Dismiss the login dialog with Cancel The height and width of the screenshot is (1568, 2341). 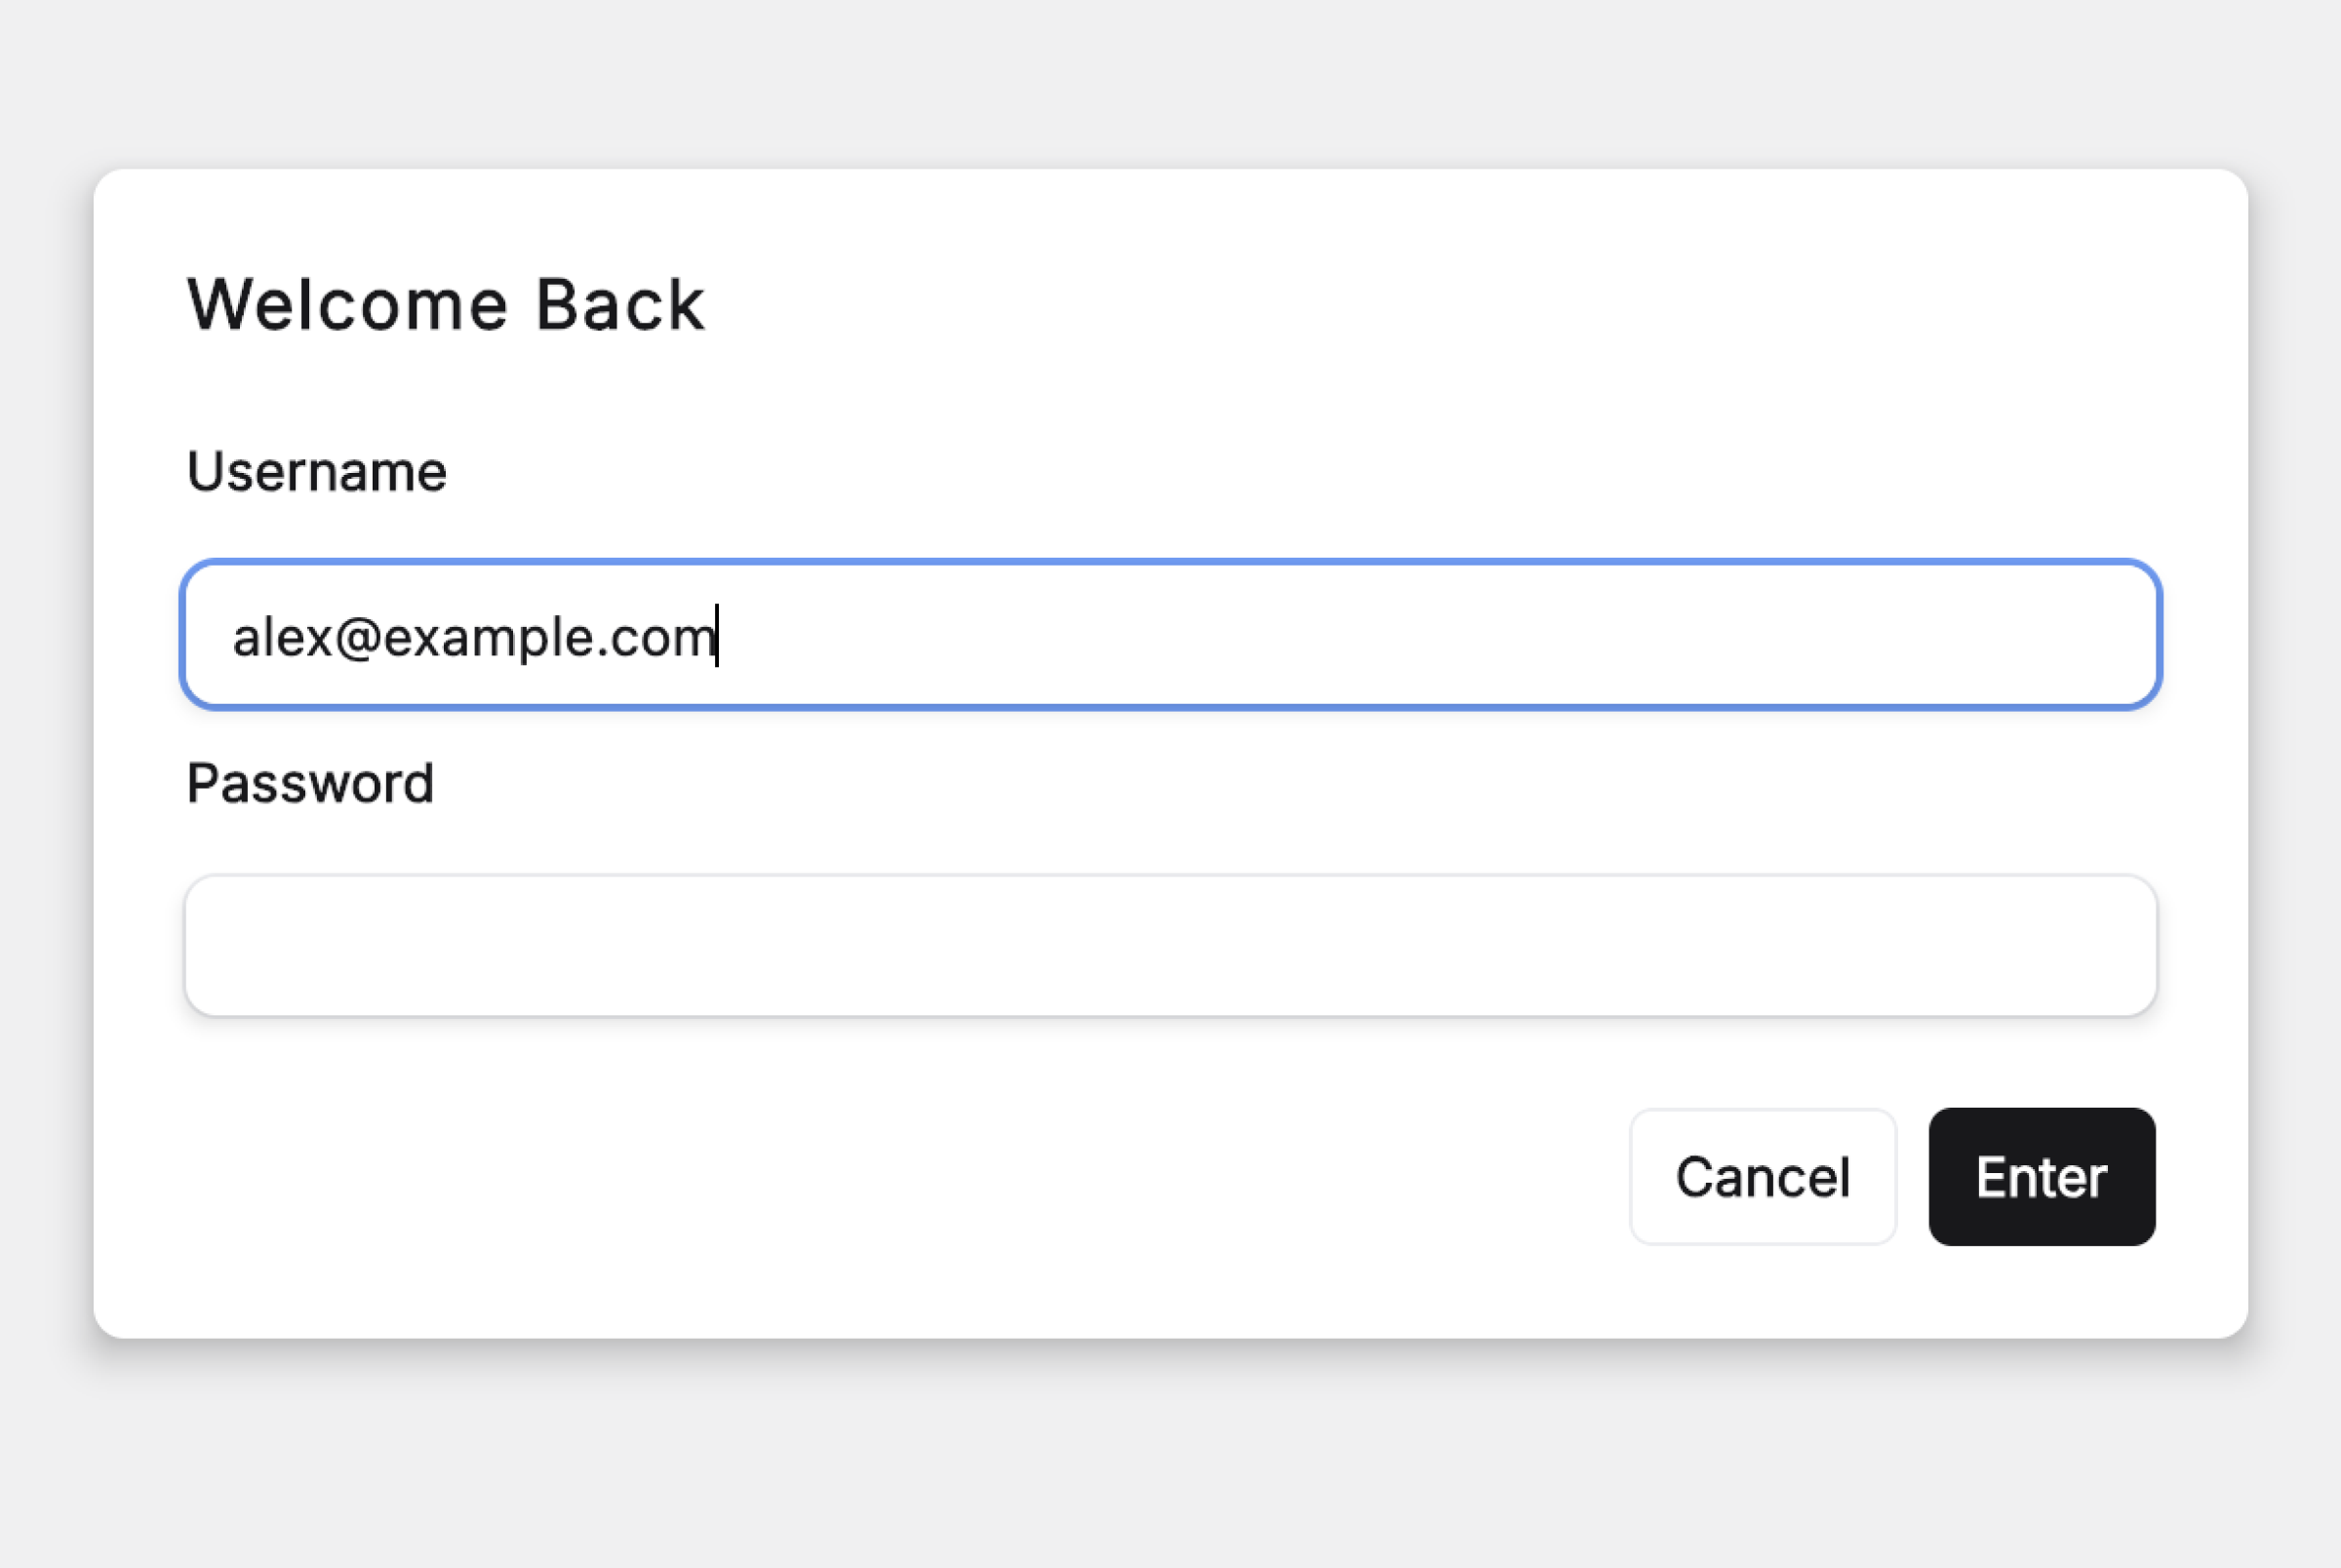[x=1762, y=1177]
